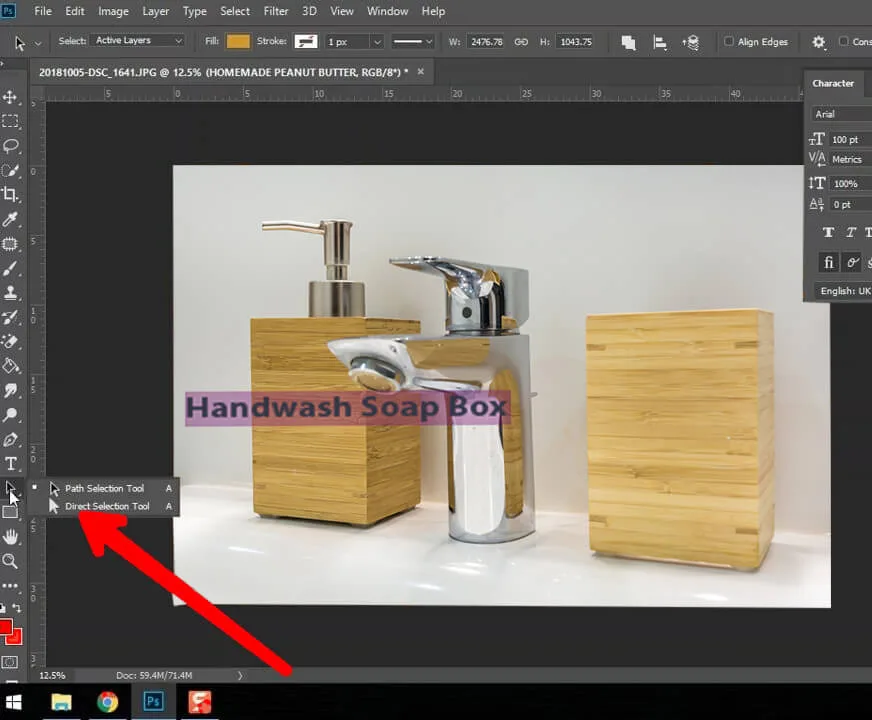Open path operations gear settings in options bar
The height and width of the screenshot is (720, 872).
(818, 41)
